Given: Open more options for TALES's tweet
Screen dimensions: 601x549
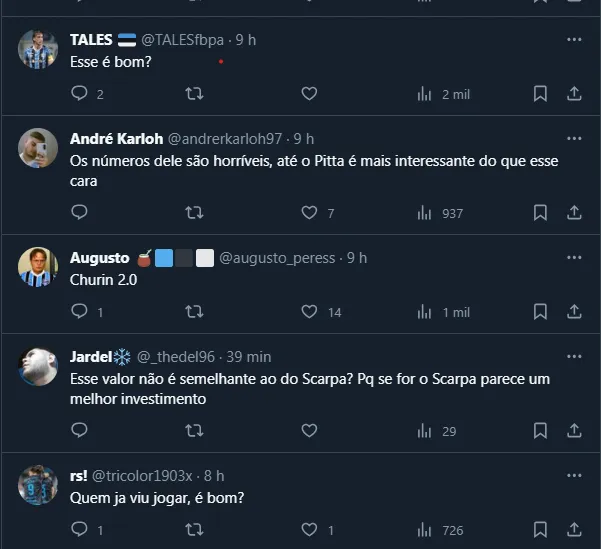Looking at the screenshot, I should click(x=574, y=40).
